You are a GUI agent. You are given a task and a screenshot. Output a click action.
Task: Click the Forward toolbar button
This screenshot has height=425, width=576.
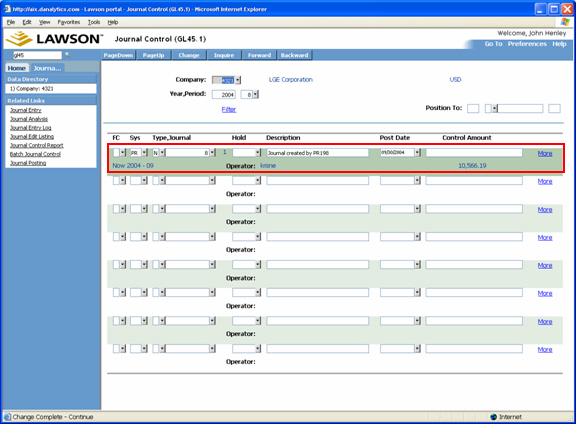(259, 55)
